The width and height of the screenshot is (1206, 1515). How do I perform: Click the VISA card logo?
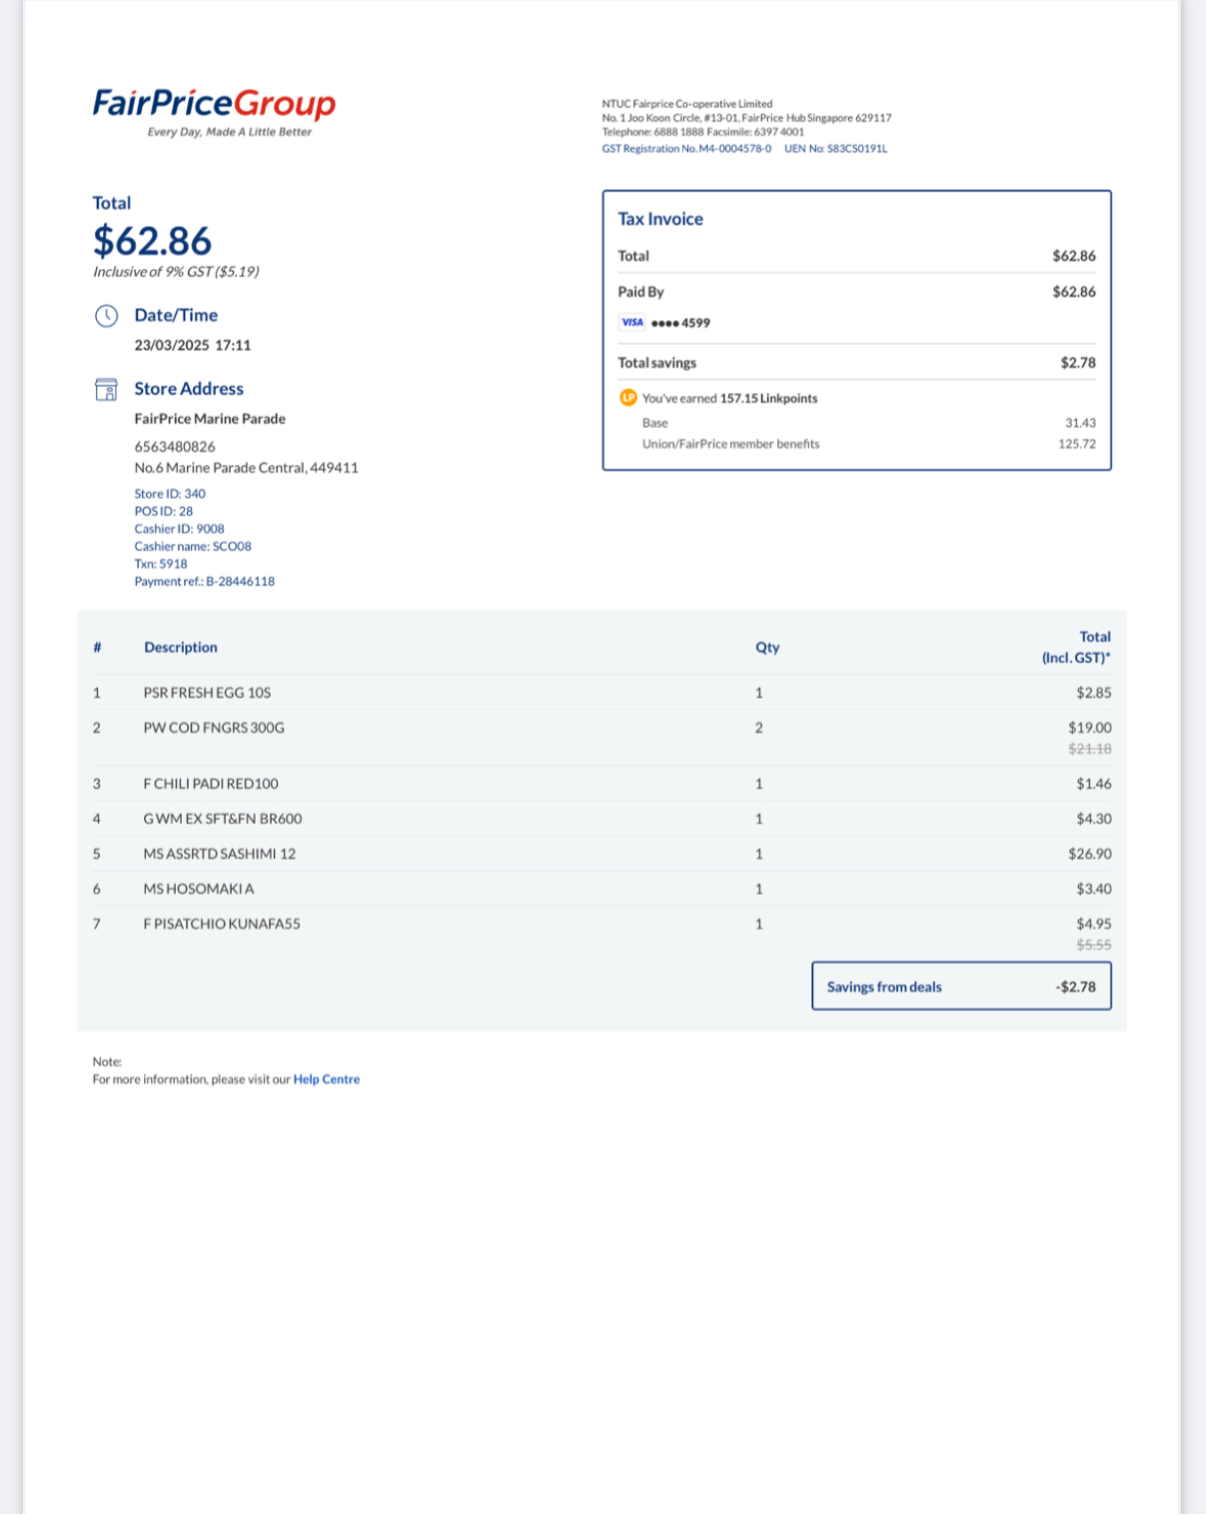click(632, 322)
